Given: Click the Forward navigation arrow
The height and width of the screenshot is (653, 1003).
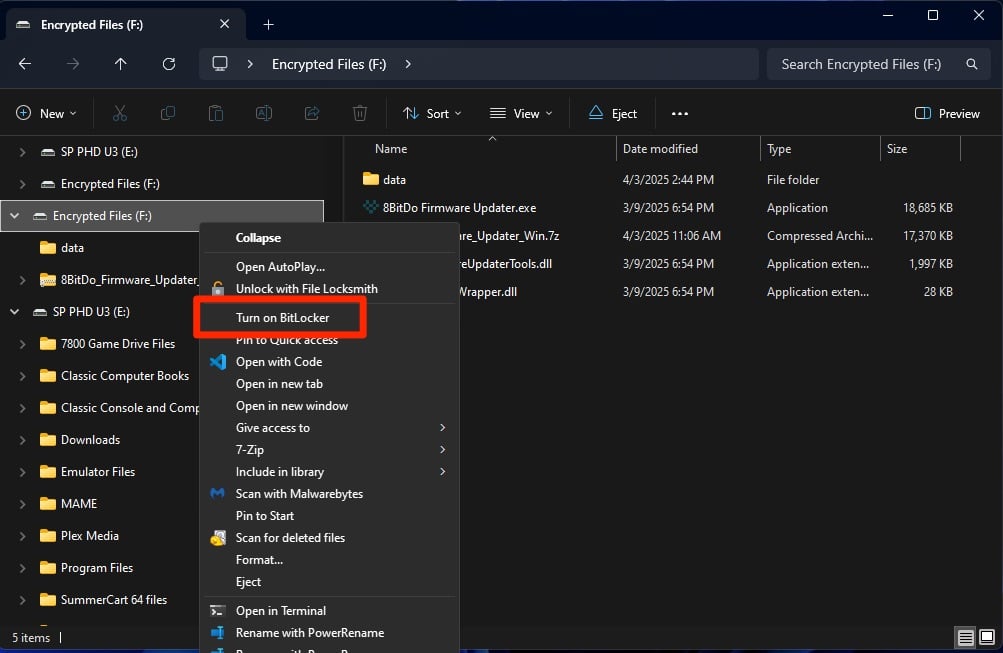Looking at the screenshot, I should 73,64.
